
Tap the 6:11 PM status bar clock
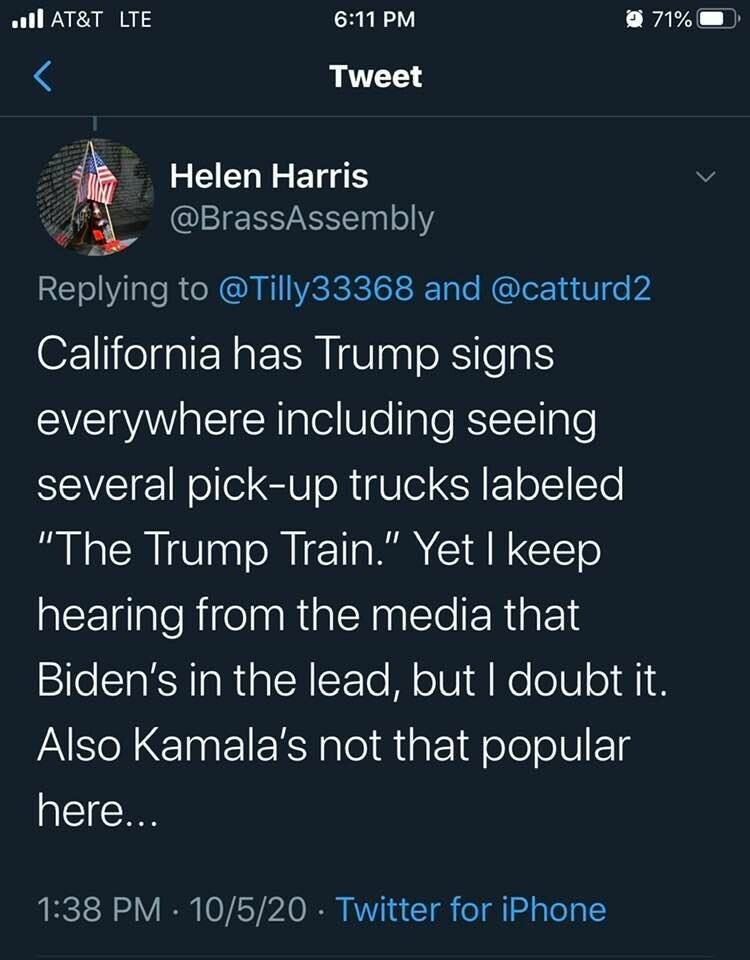coord(375,19)
